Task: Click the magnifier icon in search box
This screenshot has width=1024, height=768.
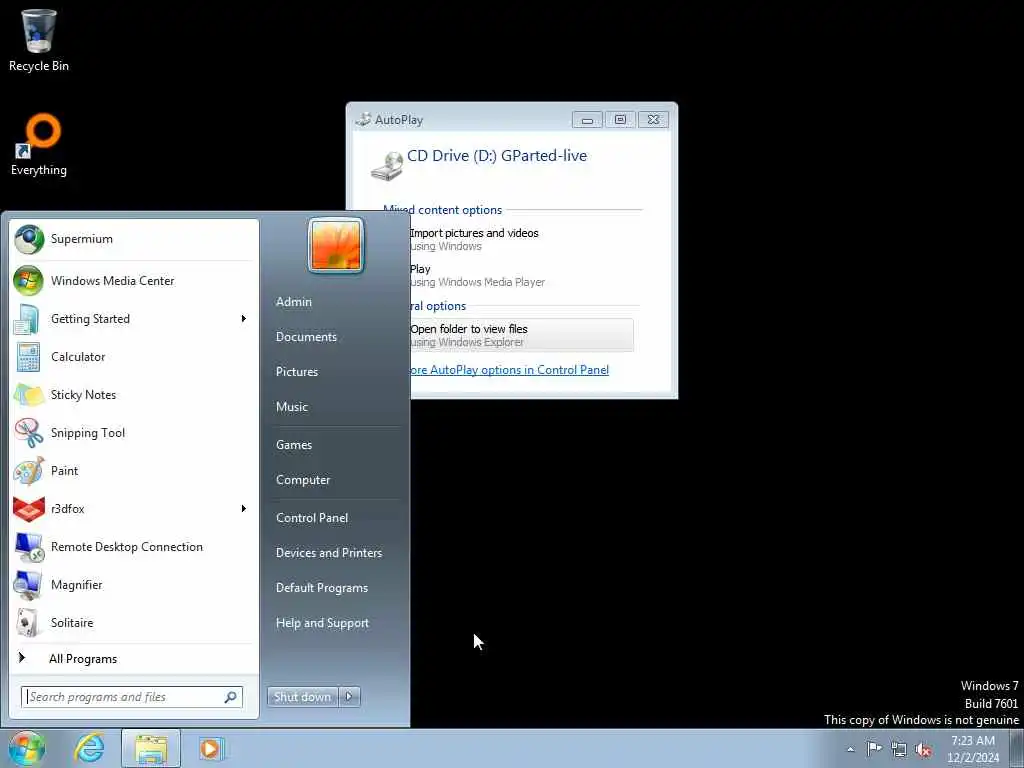Action: pos(231,697)
